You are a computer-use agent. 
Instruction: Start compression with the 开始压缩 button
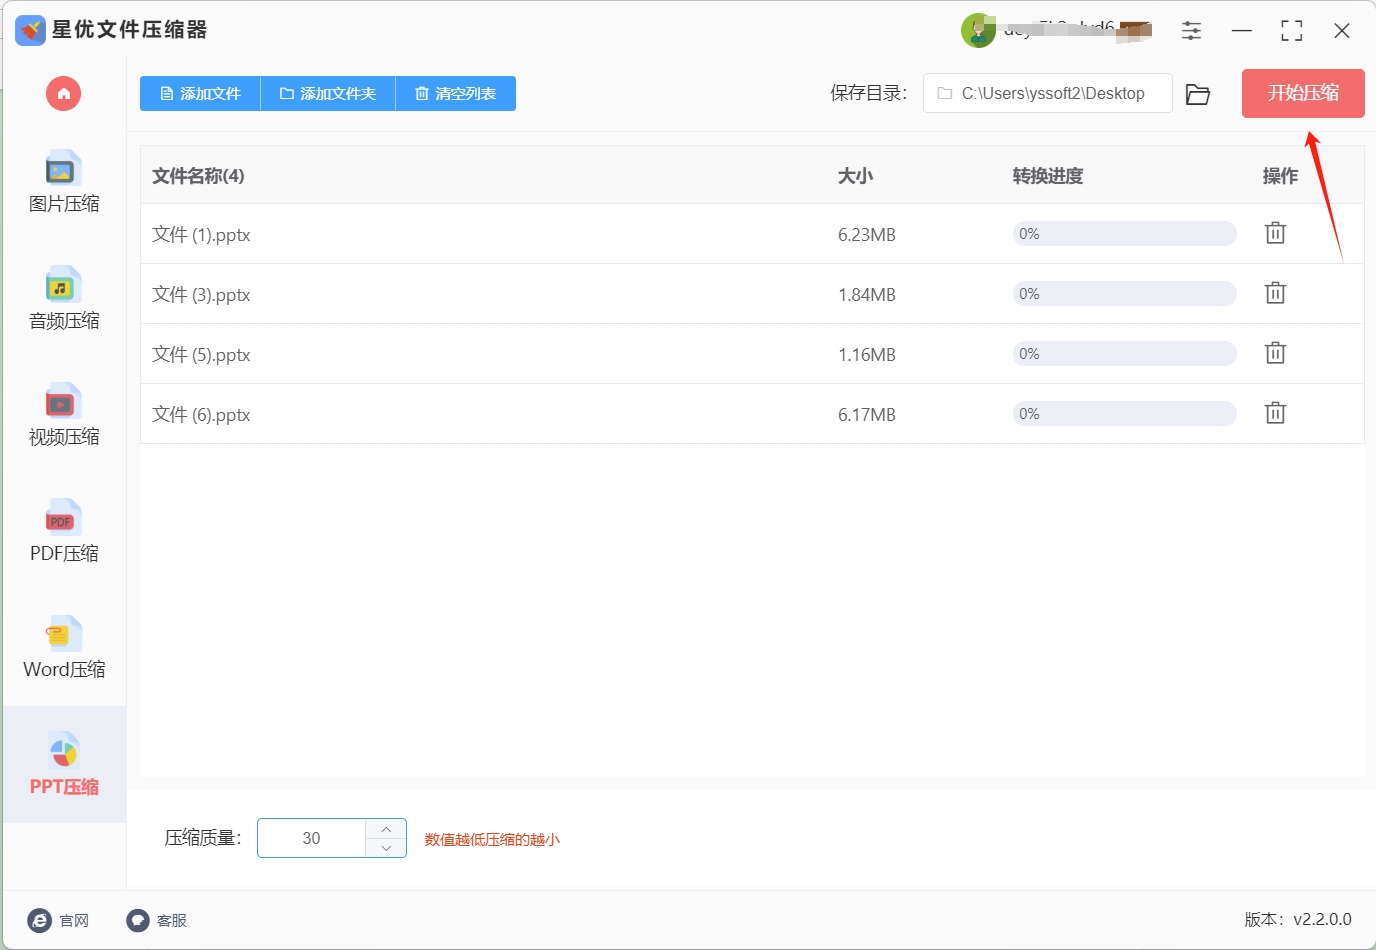pos(1303,93)
